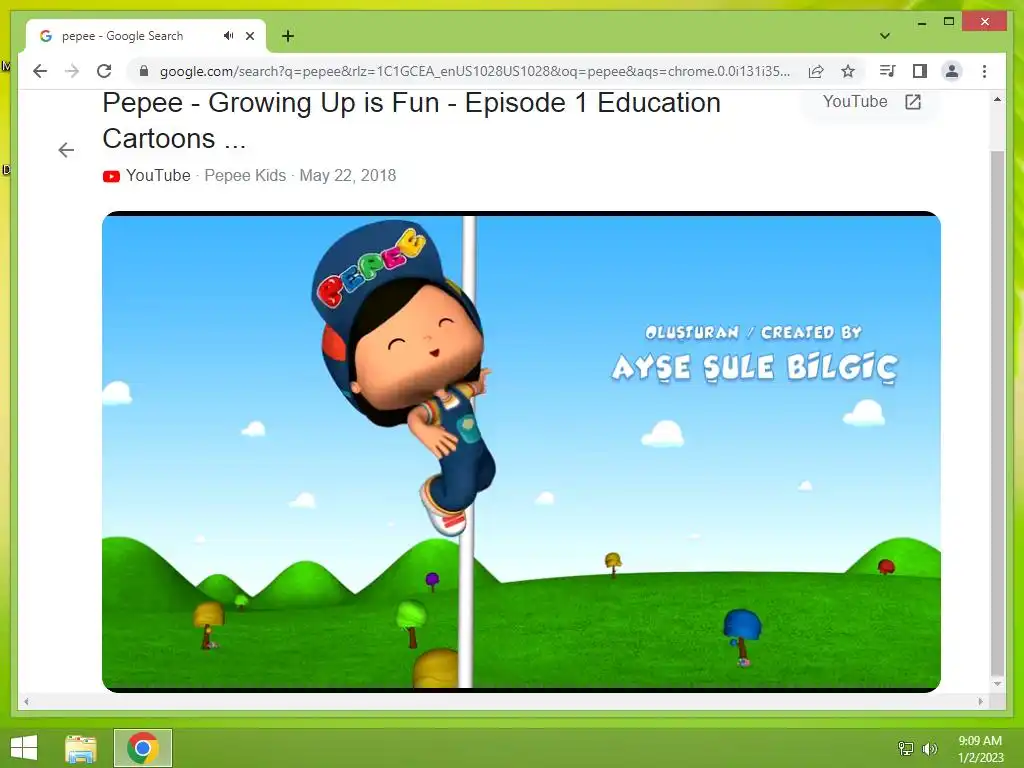
Task: Maximize the Chrome window
Action: [949, 22]
